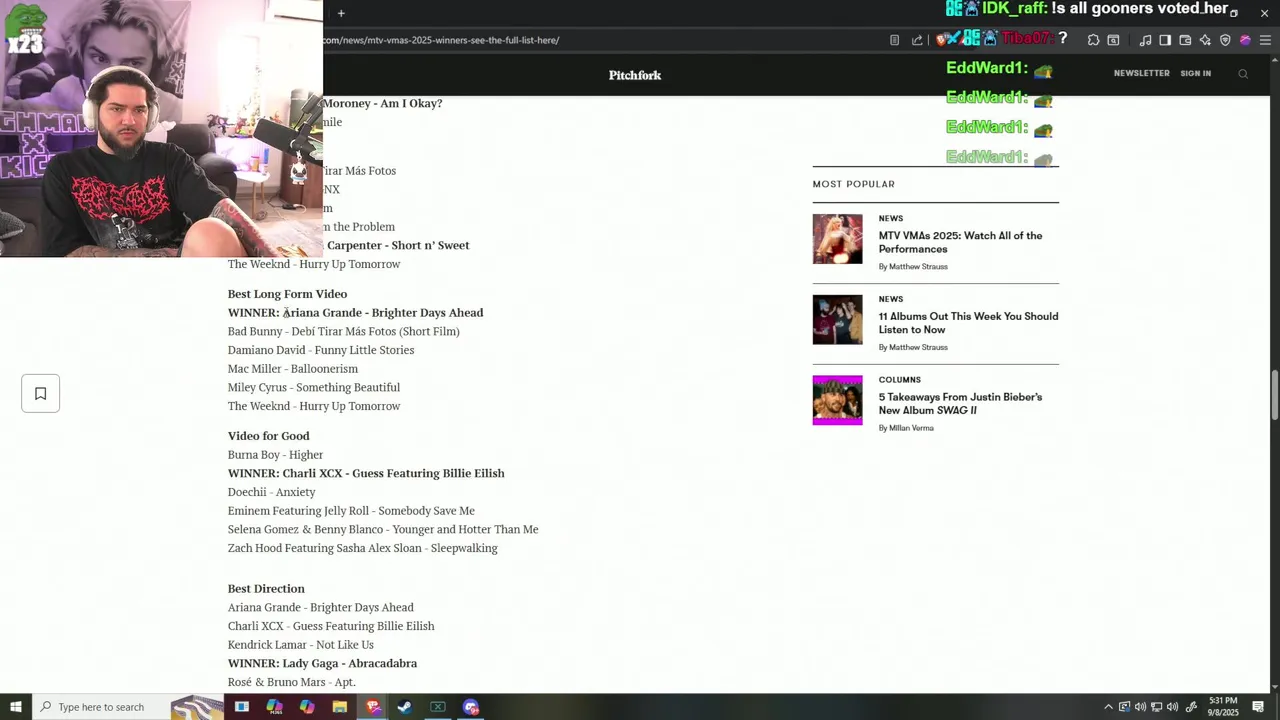Screen dimensions: 1280x720
Task: Click WINNER: Charli XCX - Guess Featuring Billie Eilish
Action: coord(366,473)
